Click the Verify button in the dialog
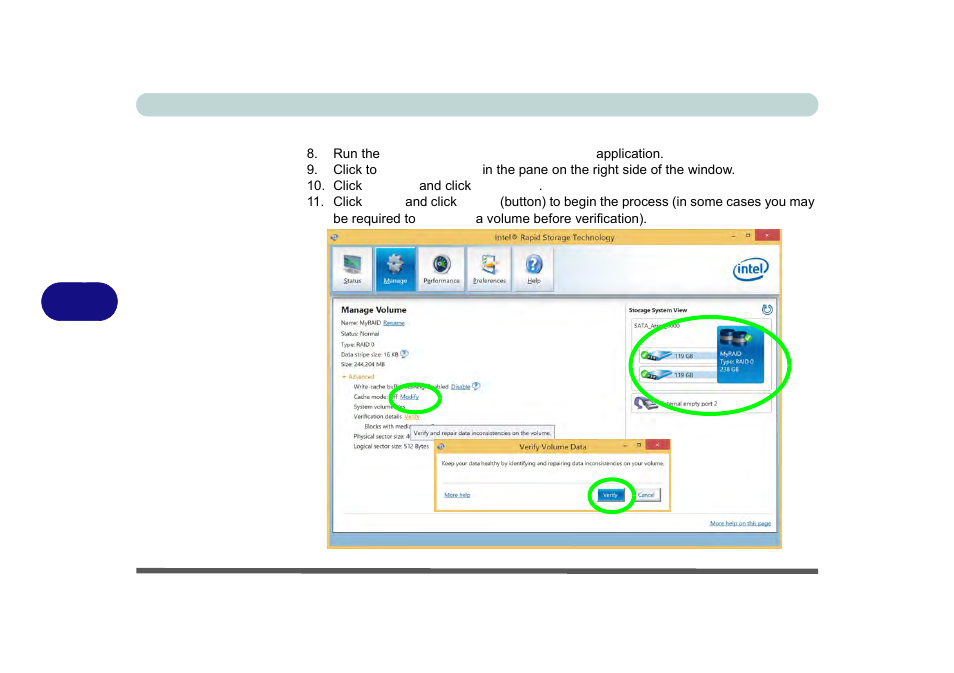This screenshot has width=954, height=673. (610, 495)
